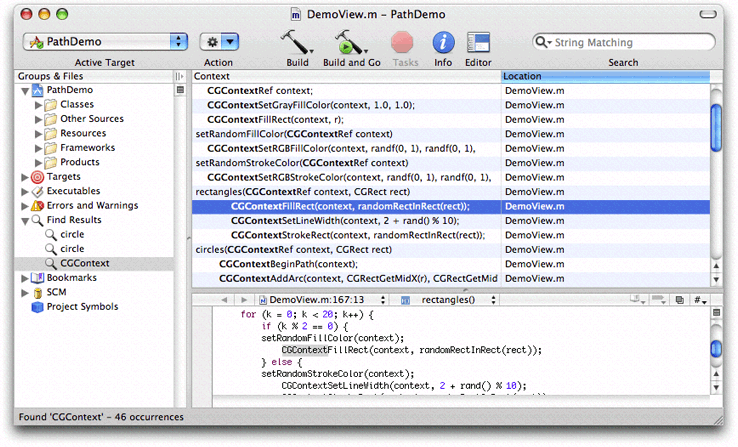738x447 pixels.
Task: Select the Errors and Warnings group
Action: [x=91, y=205]
